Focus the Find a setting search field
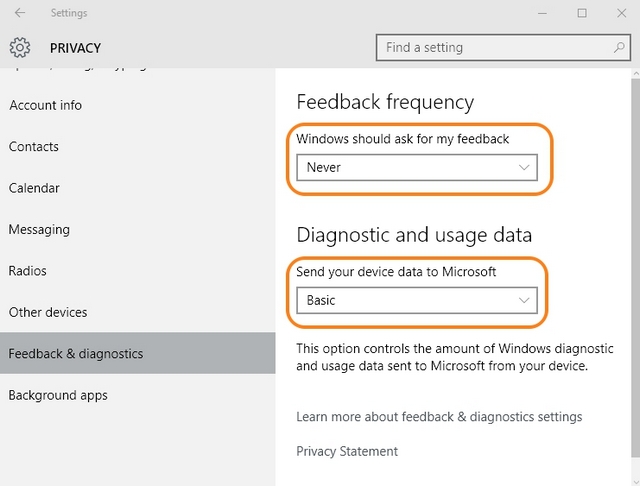 coord(495,47)
